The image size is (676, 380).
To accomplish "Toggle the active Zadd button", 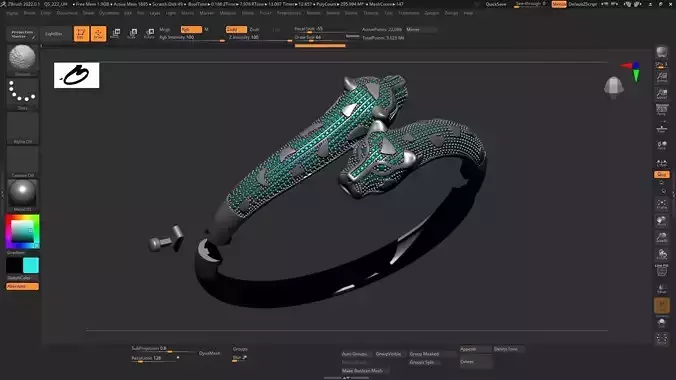I will tap(236, 29).
